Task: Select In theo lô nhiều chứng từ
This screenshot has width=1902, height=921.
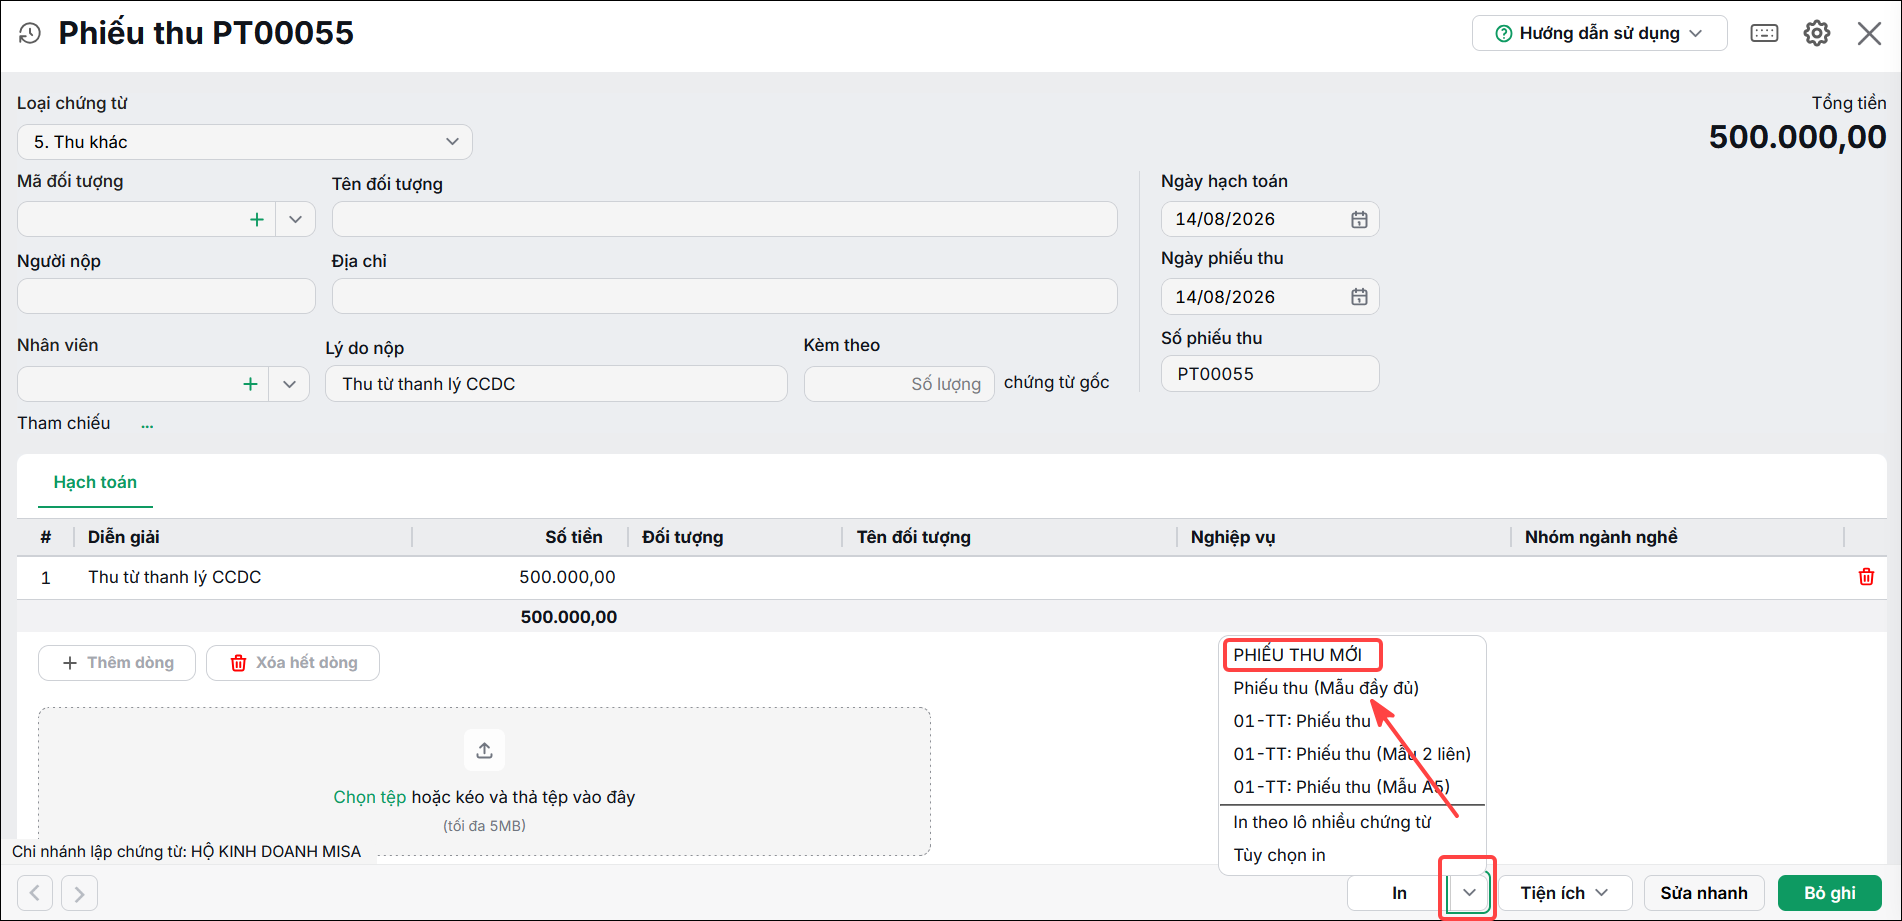Action: 1332,822
